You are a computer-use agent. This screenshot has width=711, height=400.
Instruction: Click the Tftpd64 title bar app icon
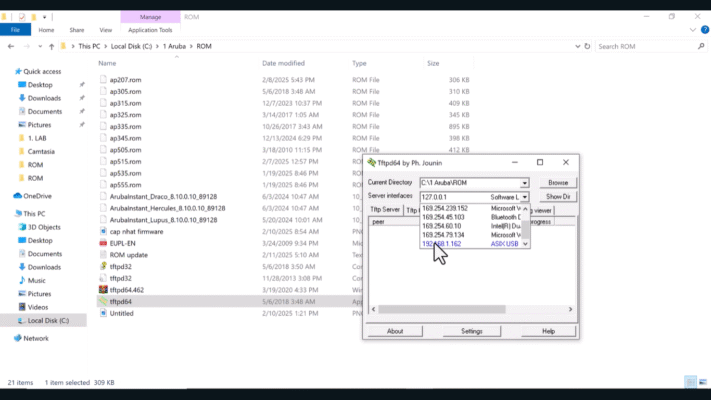click(x=372, y=162)
